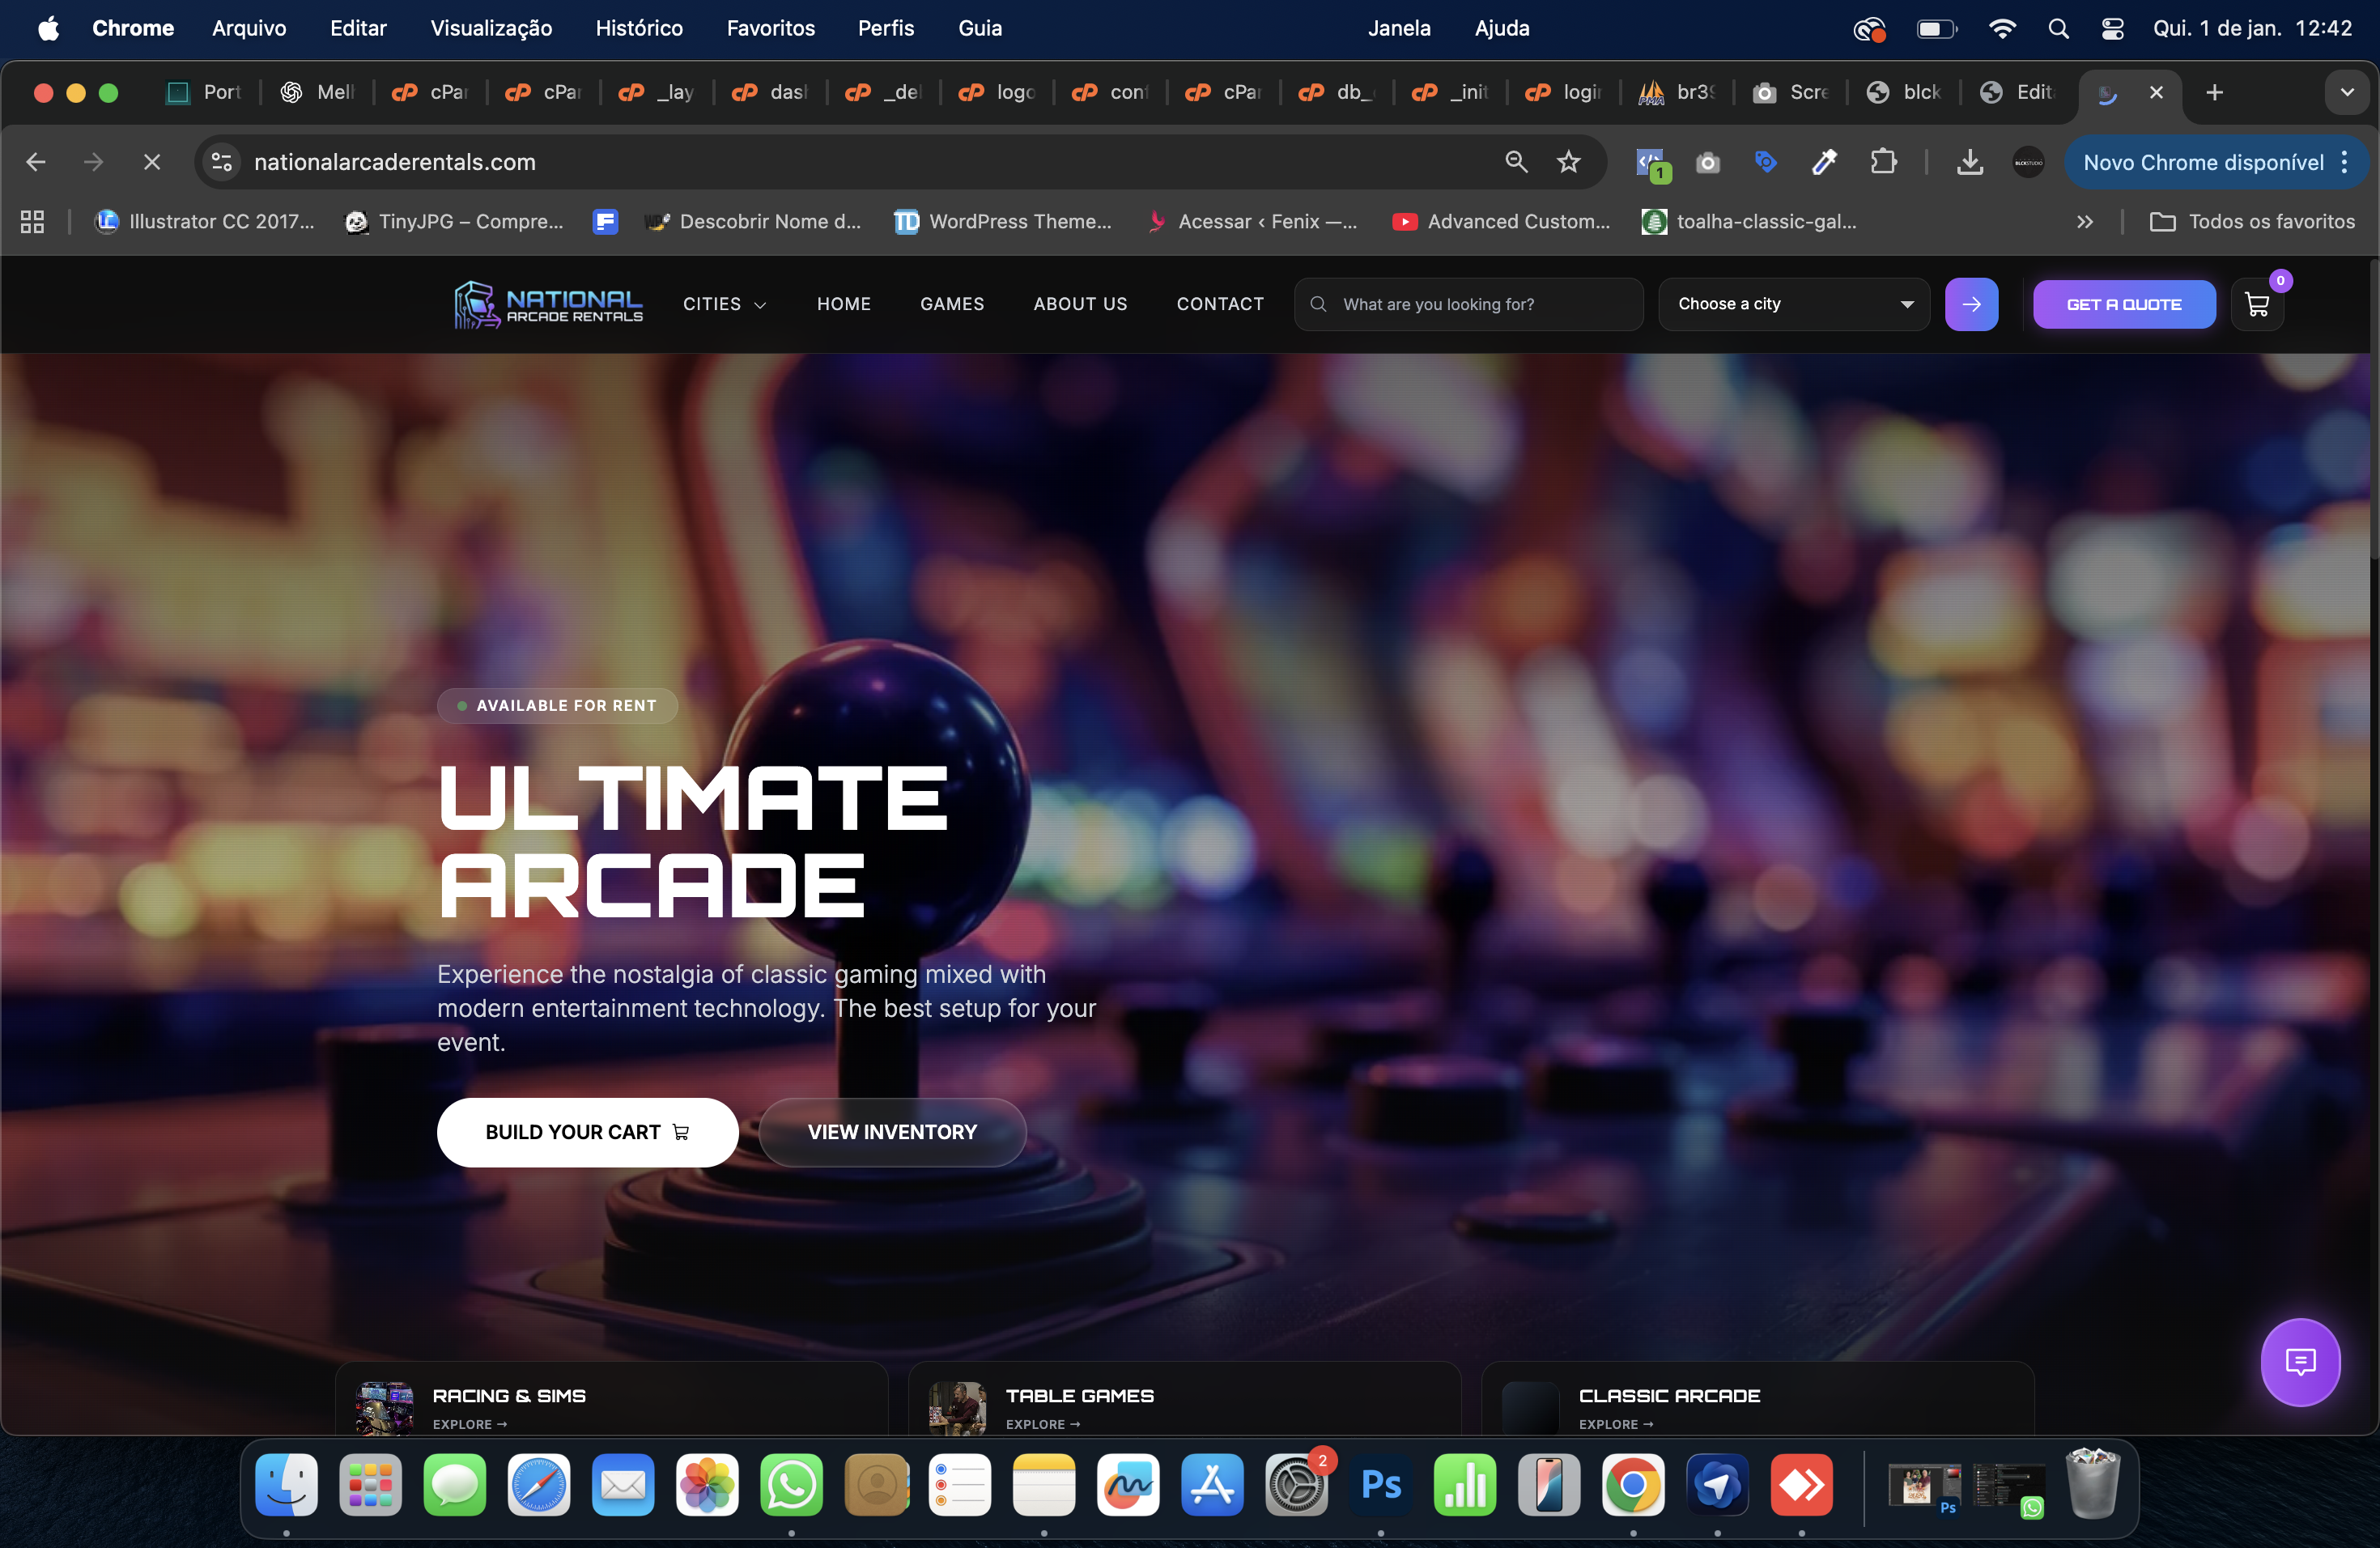Click the downloads icon in the Chrome toolbar

point(1969,162)
